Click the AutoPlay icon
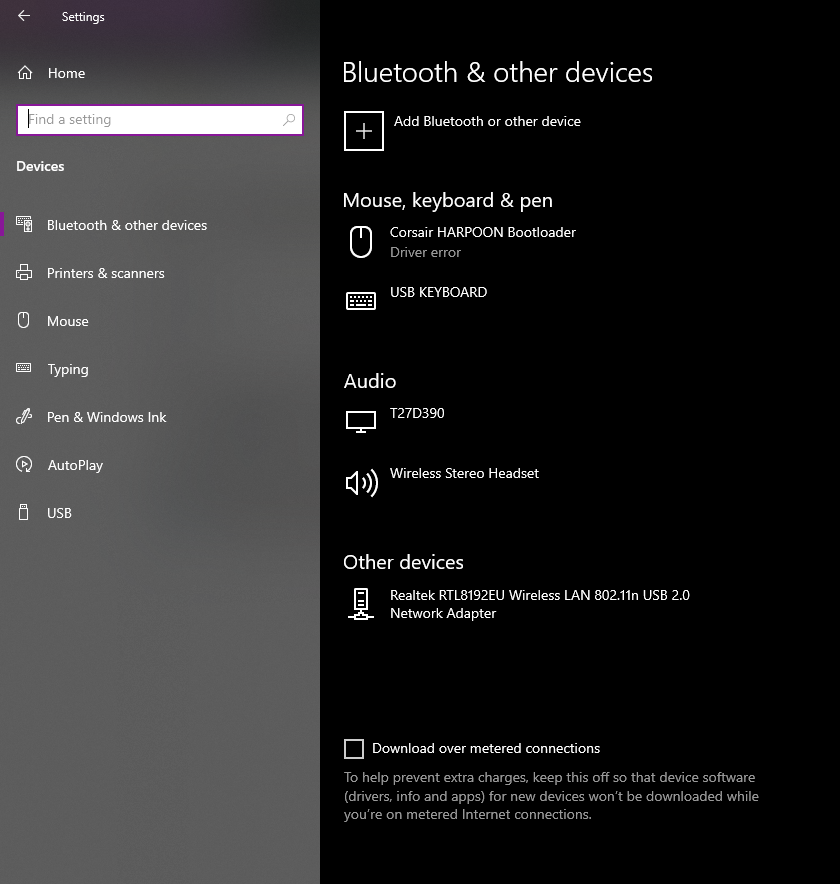The width and height of the screenshot is (840, 884). click(x=24, y=465)
